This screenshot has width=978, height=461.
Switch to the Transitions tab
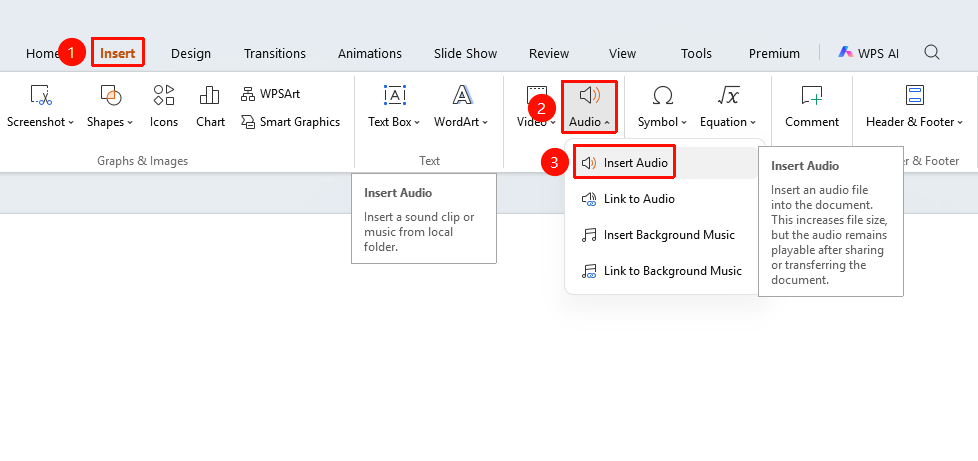tap(274, 54)
